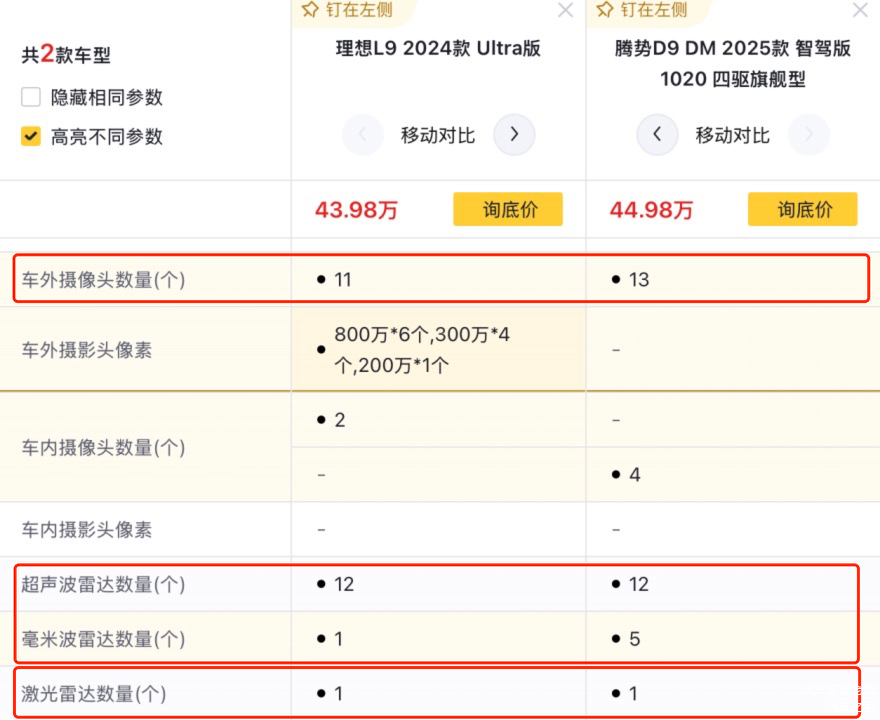Click the pin icon above 理想L9 column
This screenshot has width=880, height=720.
310,10
